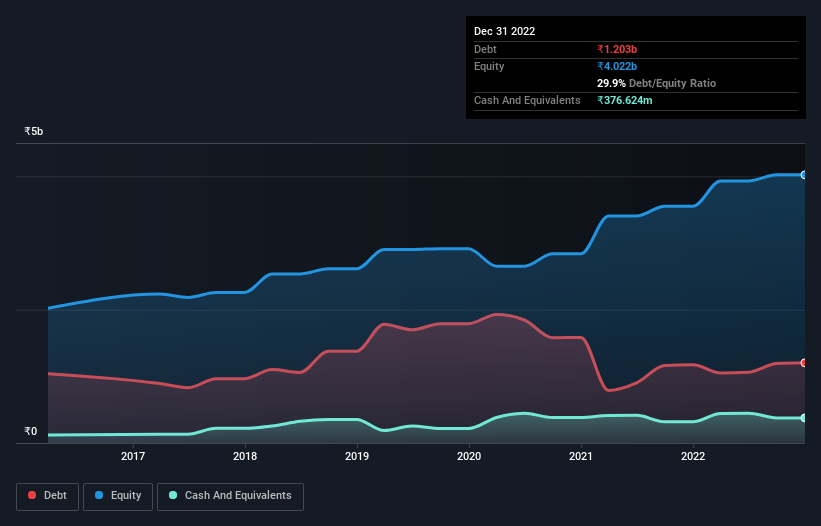Toggle the Debt series legend button

48,496
